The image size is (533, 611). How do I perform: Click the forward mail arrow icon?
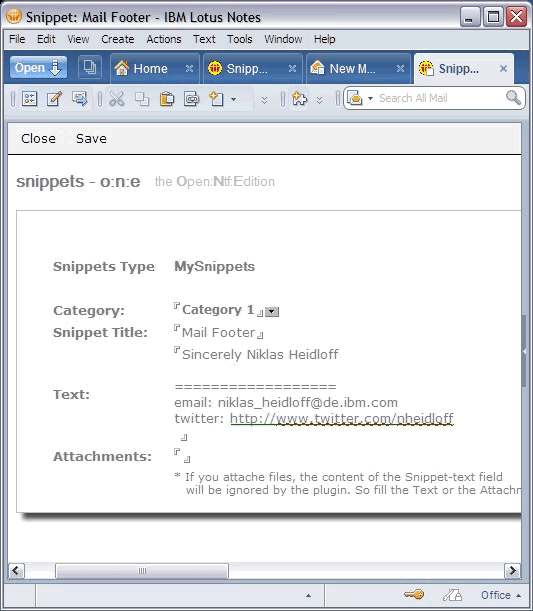(x=79, y=99)
